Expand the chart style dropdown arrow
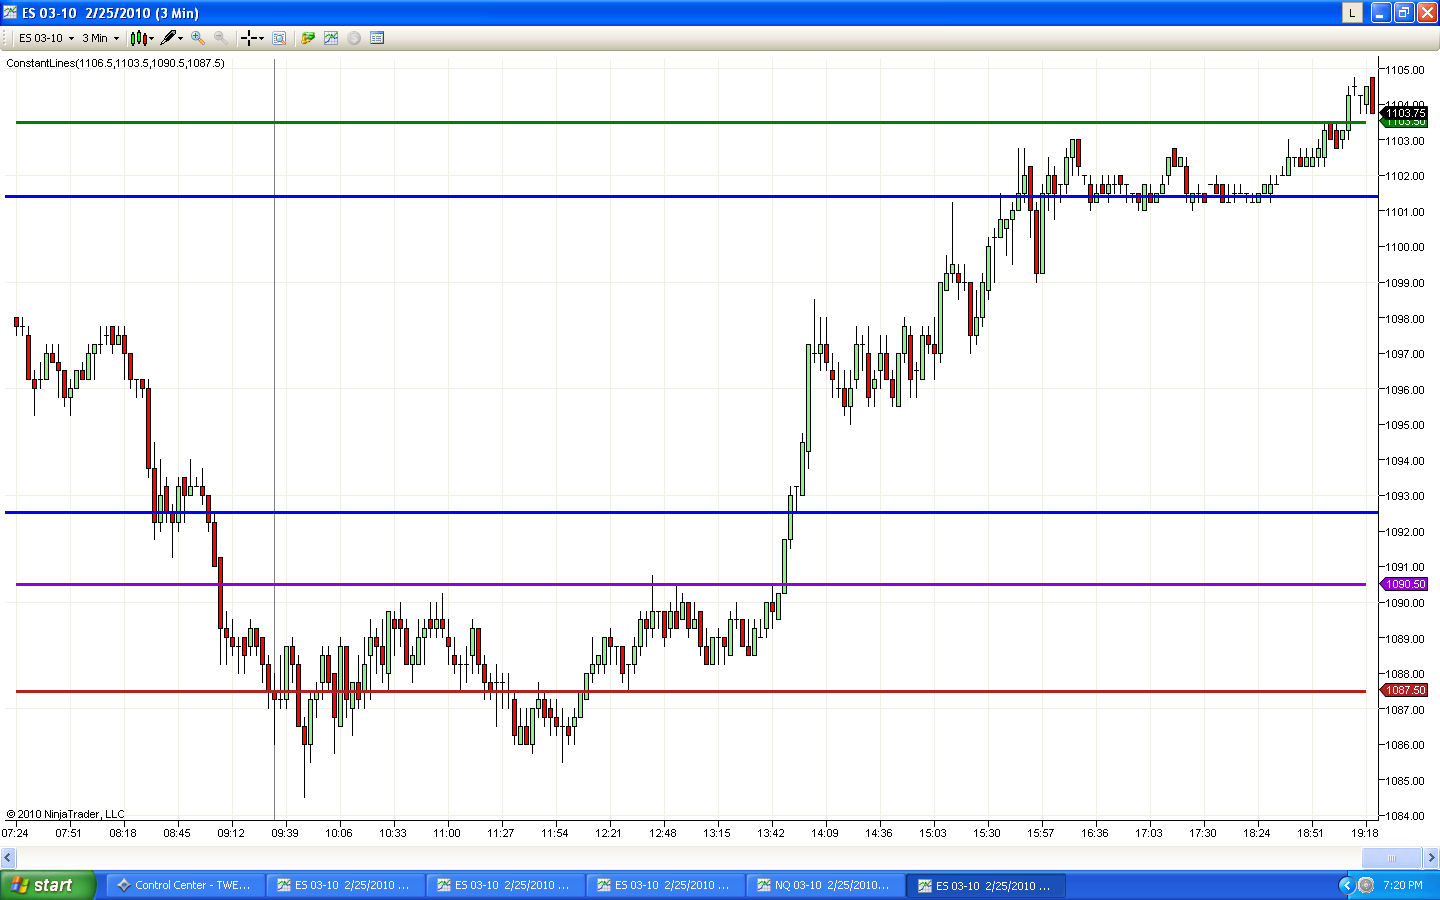Image resolution: width=1440 pixels, height=900 pixels. point(152,38)
